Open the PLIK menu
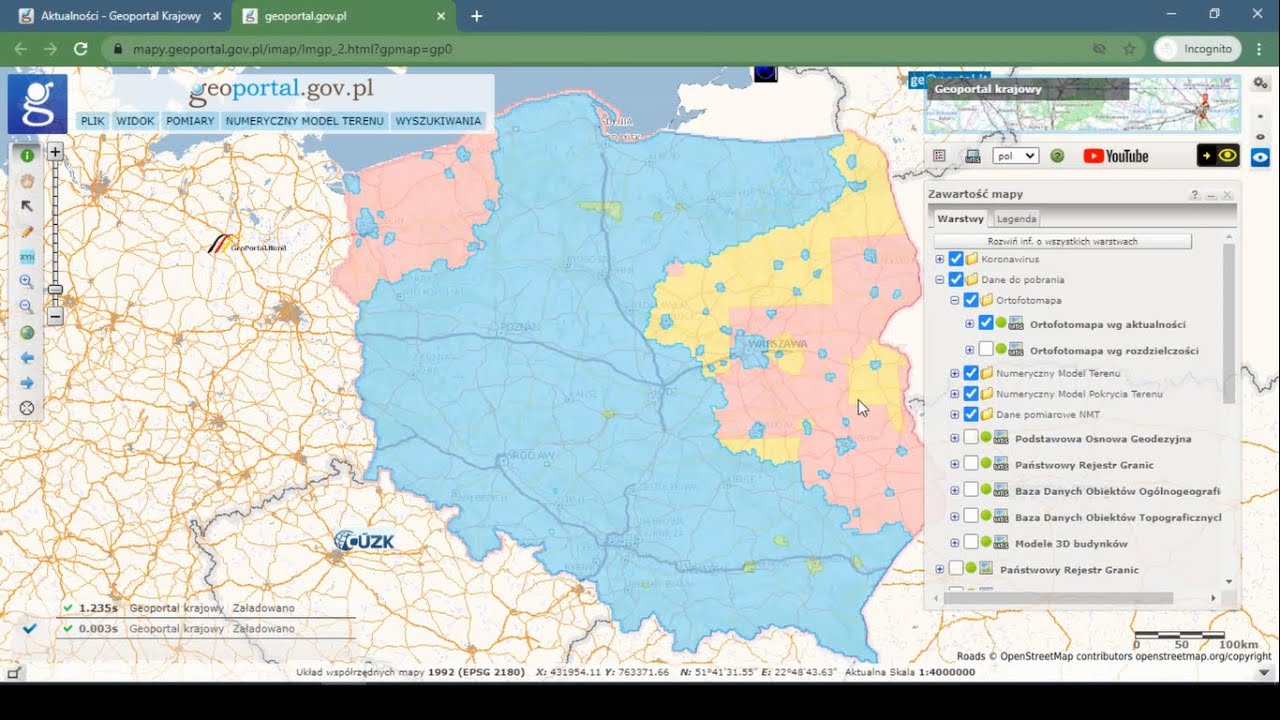This screenshot has height=720, width=1280. pyautogui.click(x=93, y=121)
